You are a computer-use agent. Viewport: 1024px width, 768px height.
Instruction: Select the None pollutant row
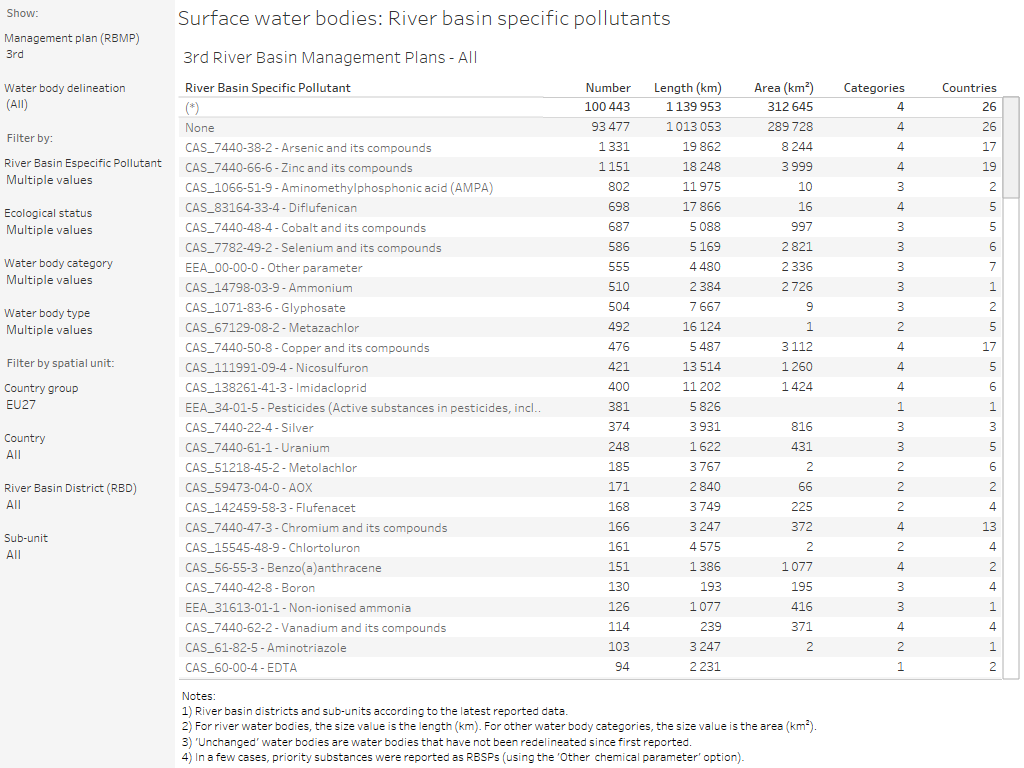point(590,127)
